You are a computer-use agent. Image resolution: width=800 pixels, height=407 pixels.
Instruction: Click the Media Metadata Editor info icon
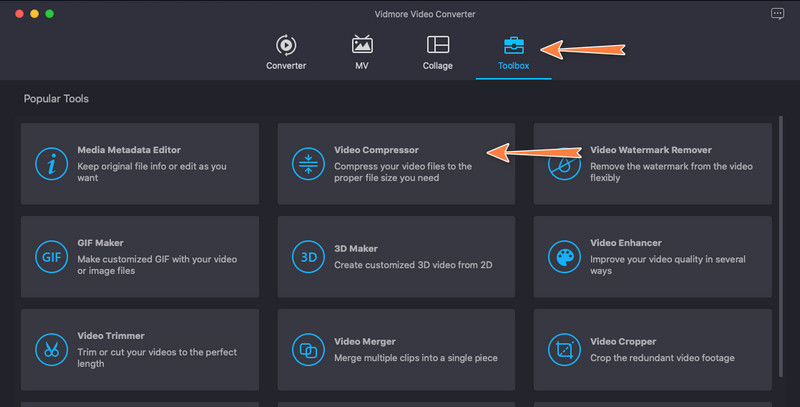(50, 163)
